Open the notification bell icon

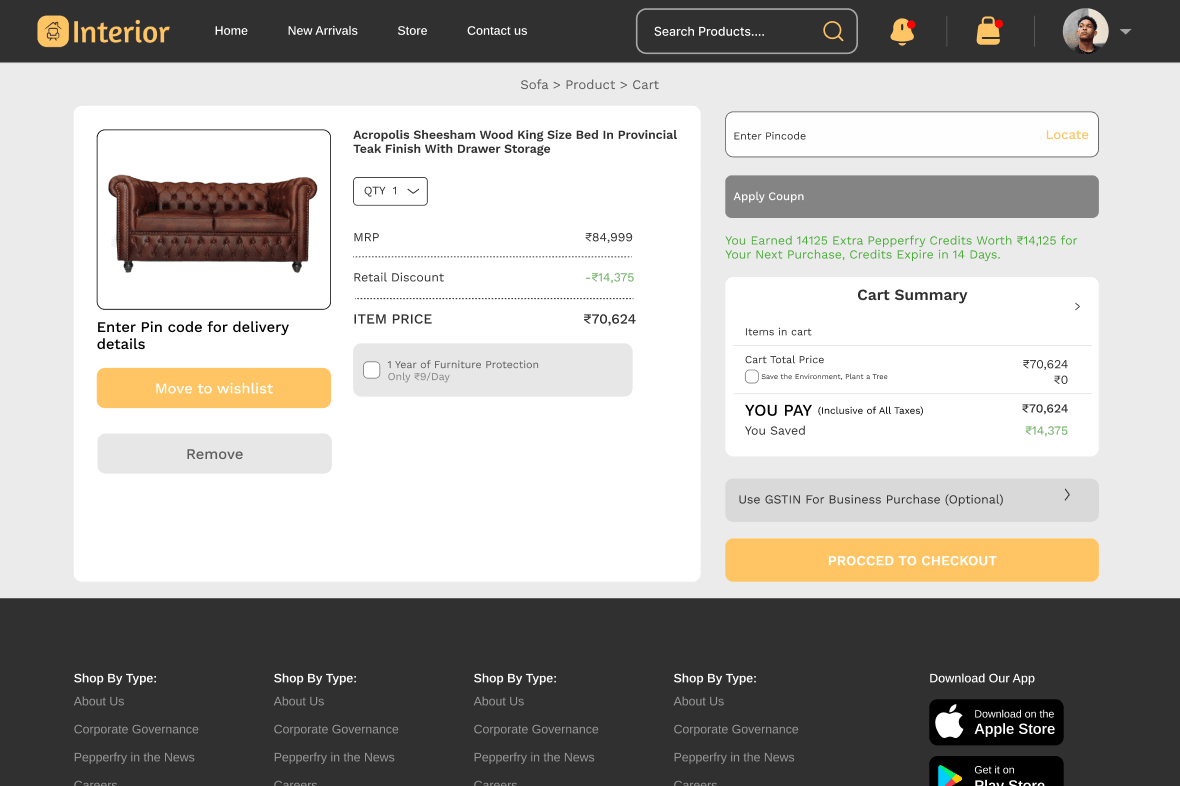point(899,31)
